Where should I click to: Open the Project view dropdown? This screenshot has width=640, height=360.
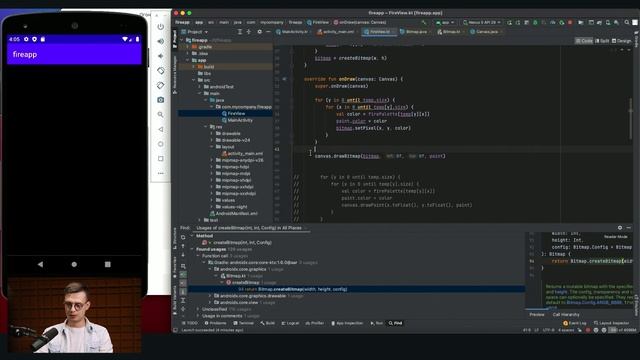pyautogui.click(x=195, y=32)
